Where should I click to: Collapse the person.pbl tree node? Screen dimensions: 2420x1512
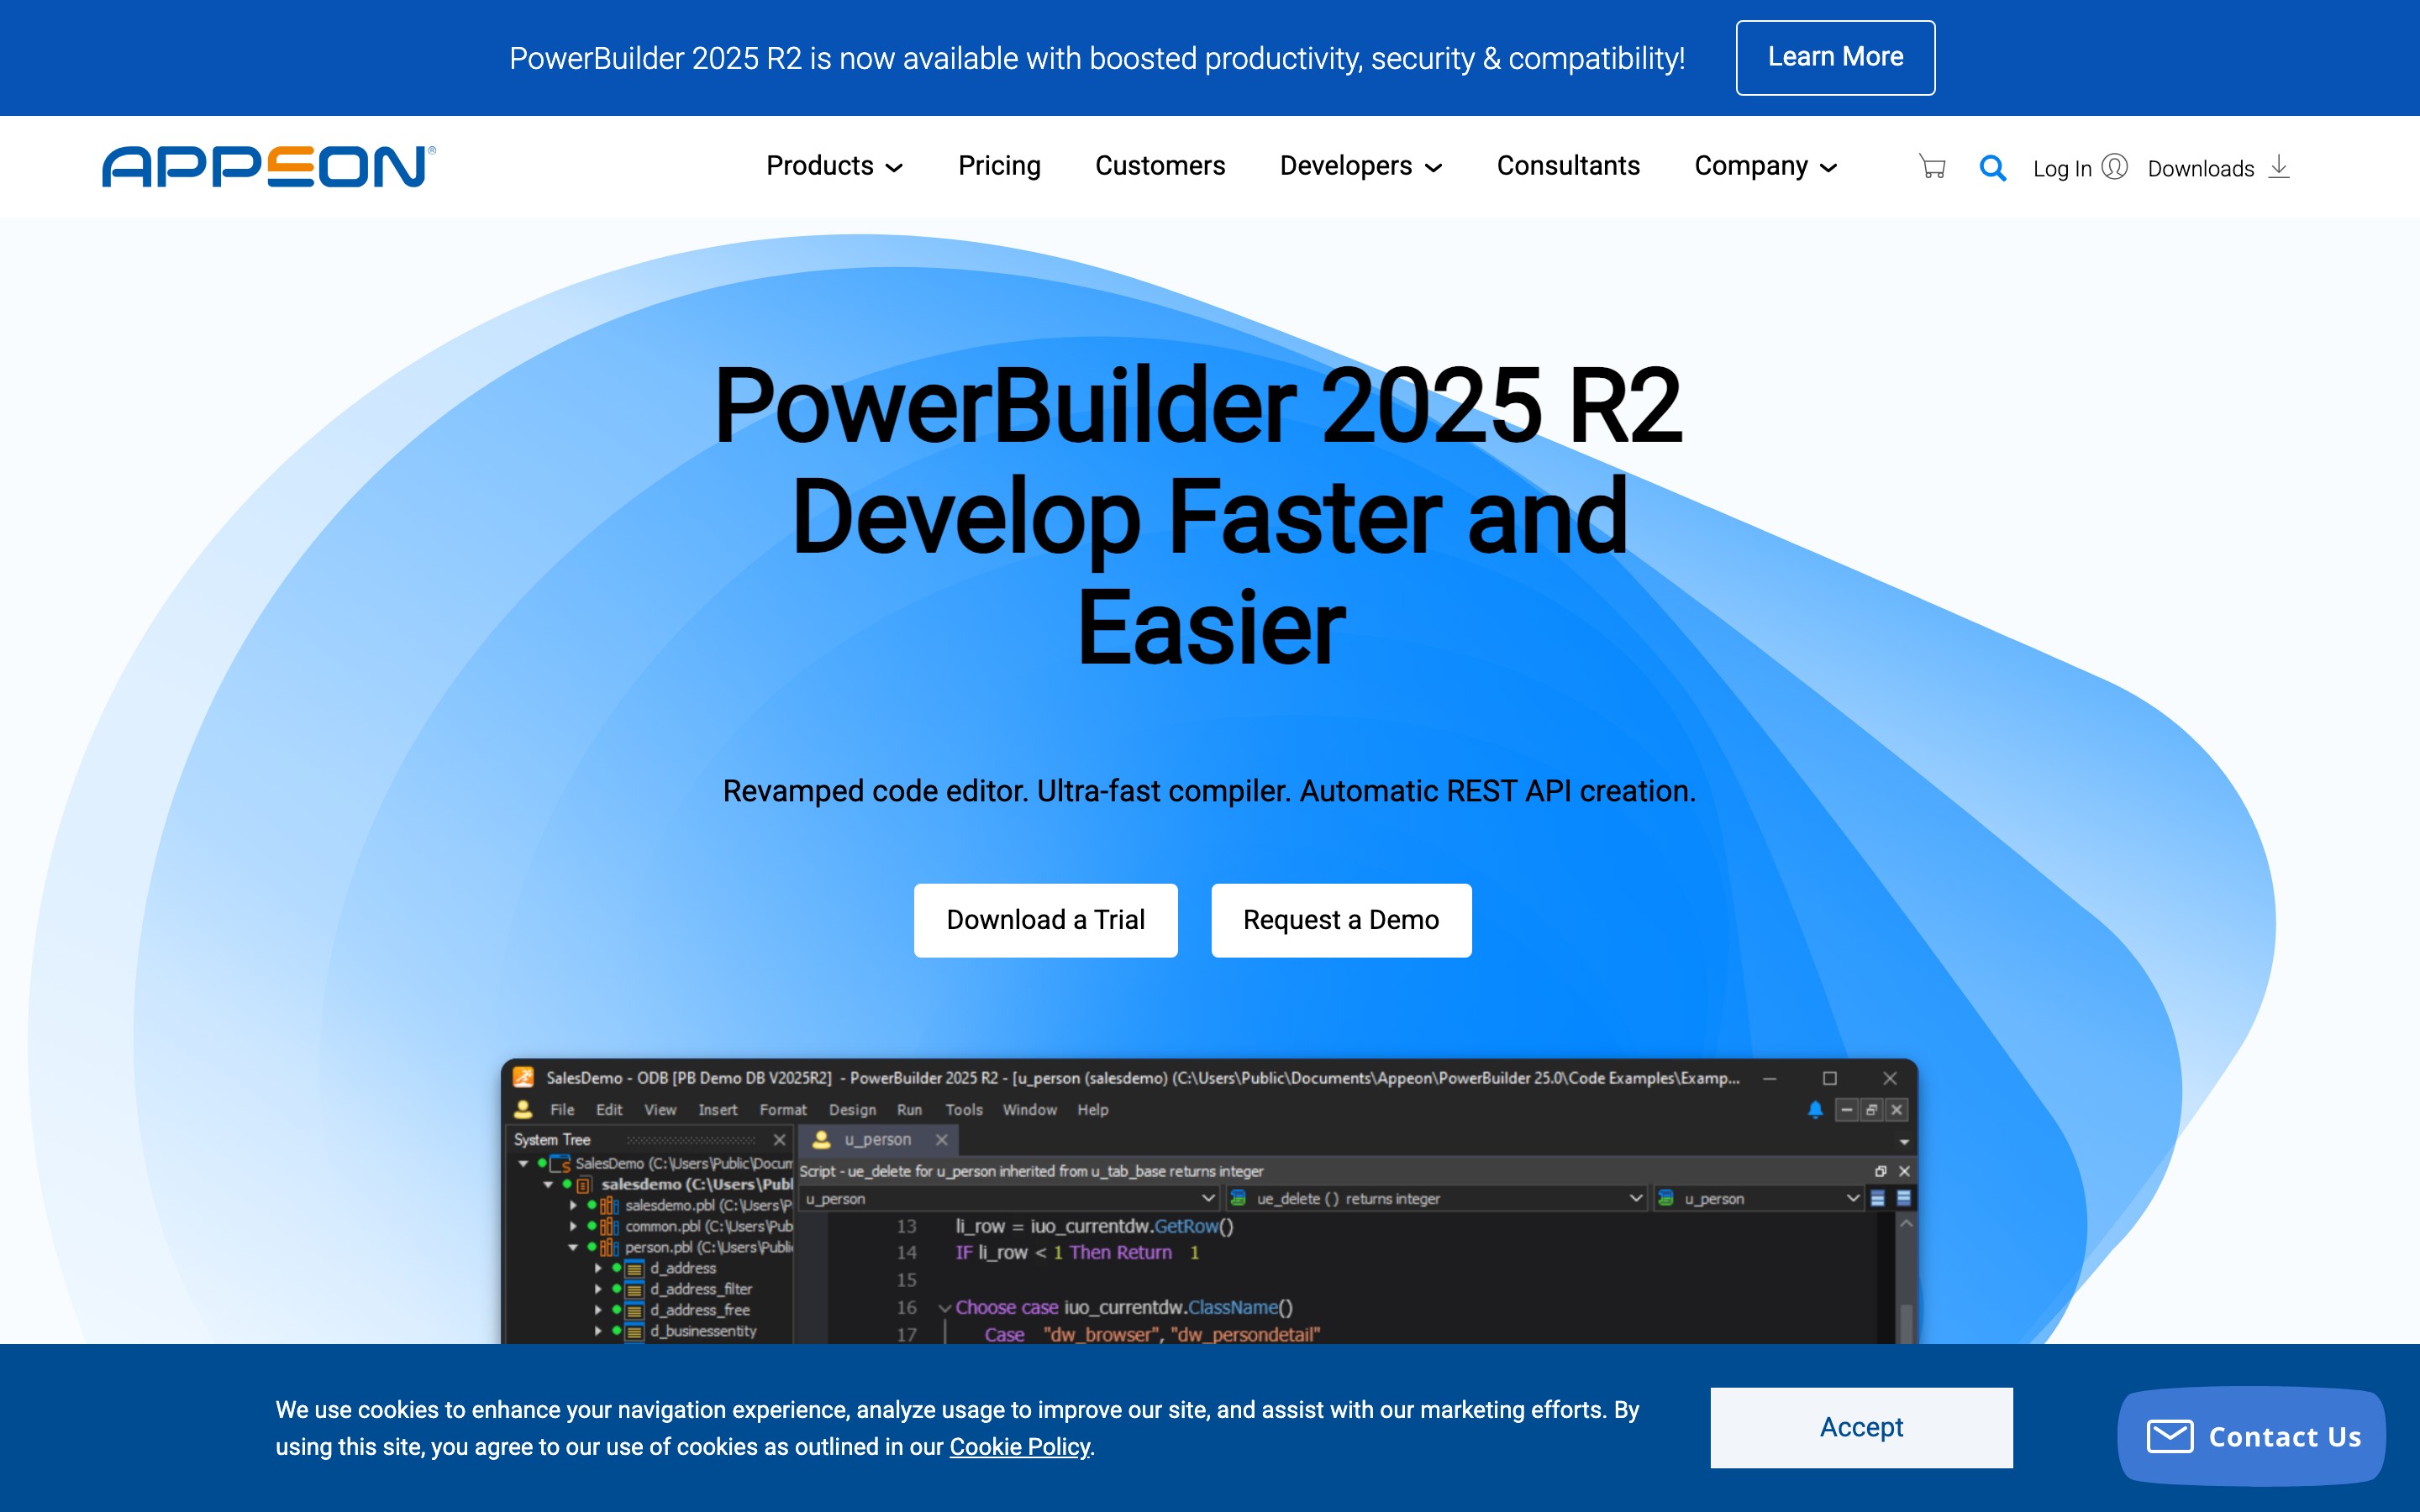point(573,1247)
